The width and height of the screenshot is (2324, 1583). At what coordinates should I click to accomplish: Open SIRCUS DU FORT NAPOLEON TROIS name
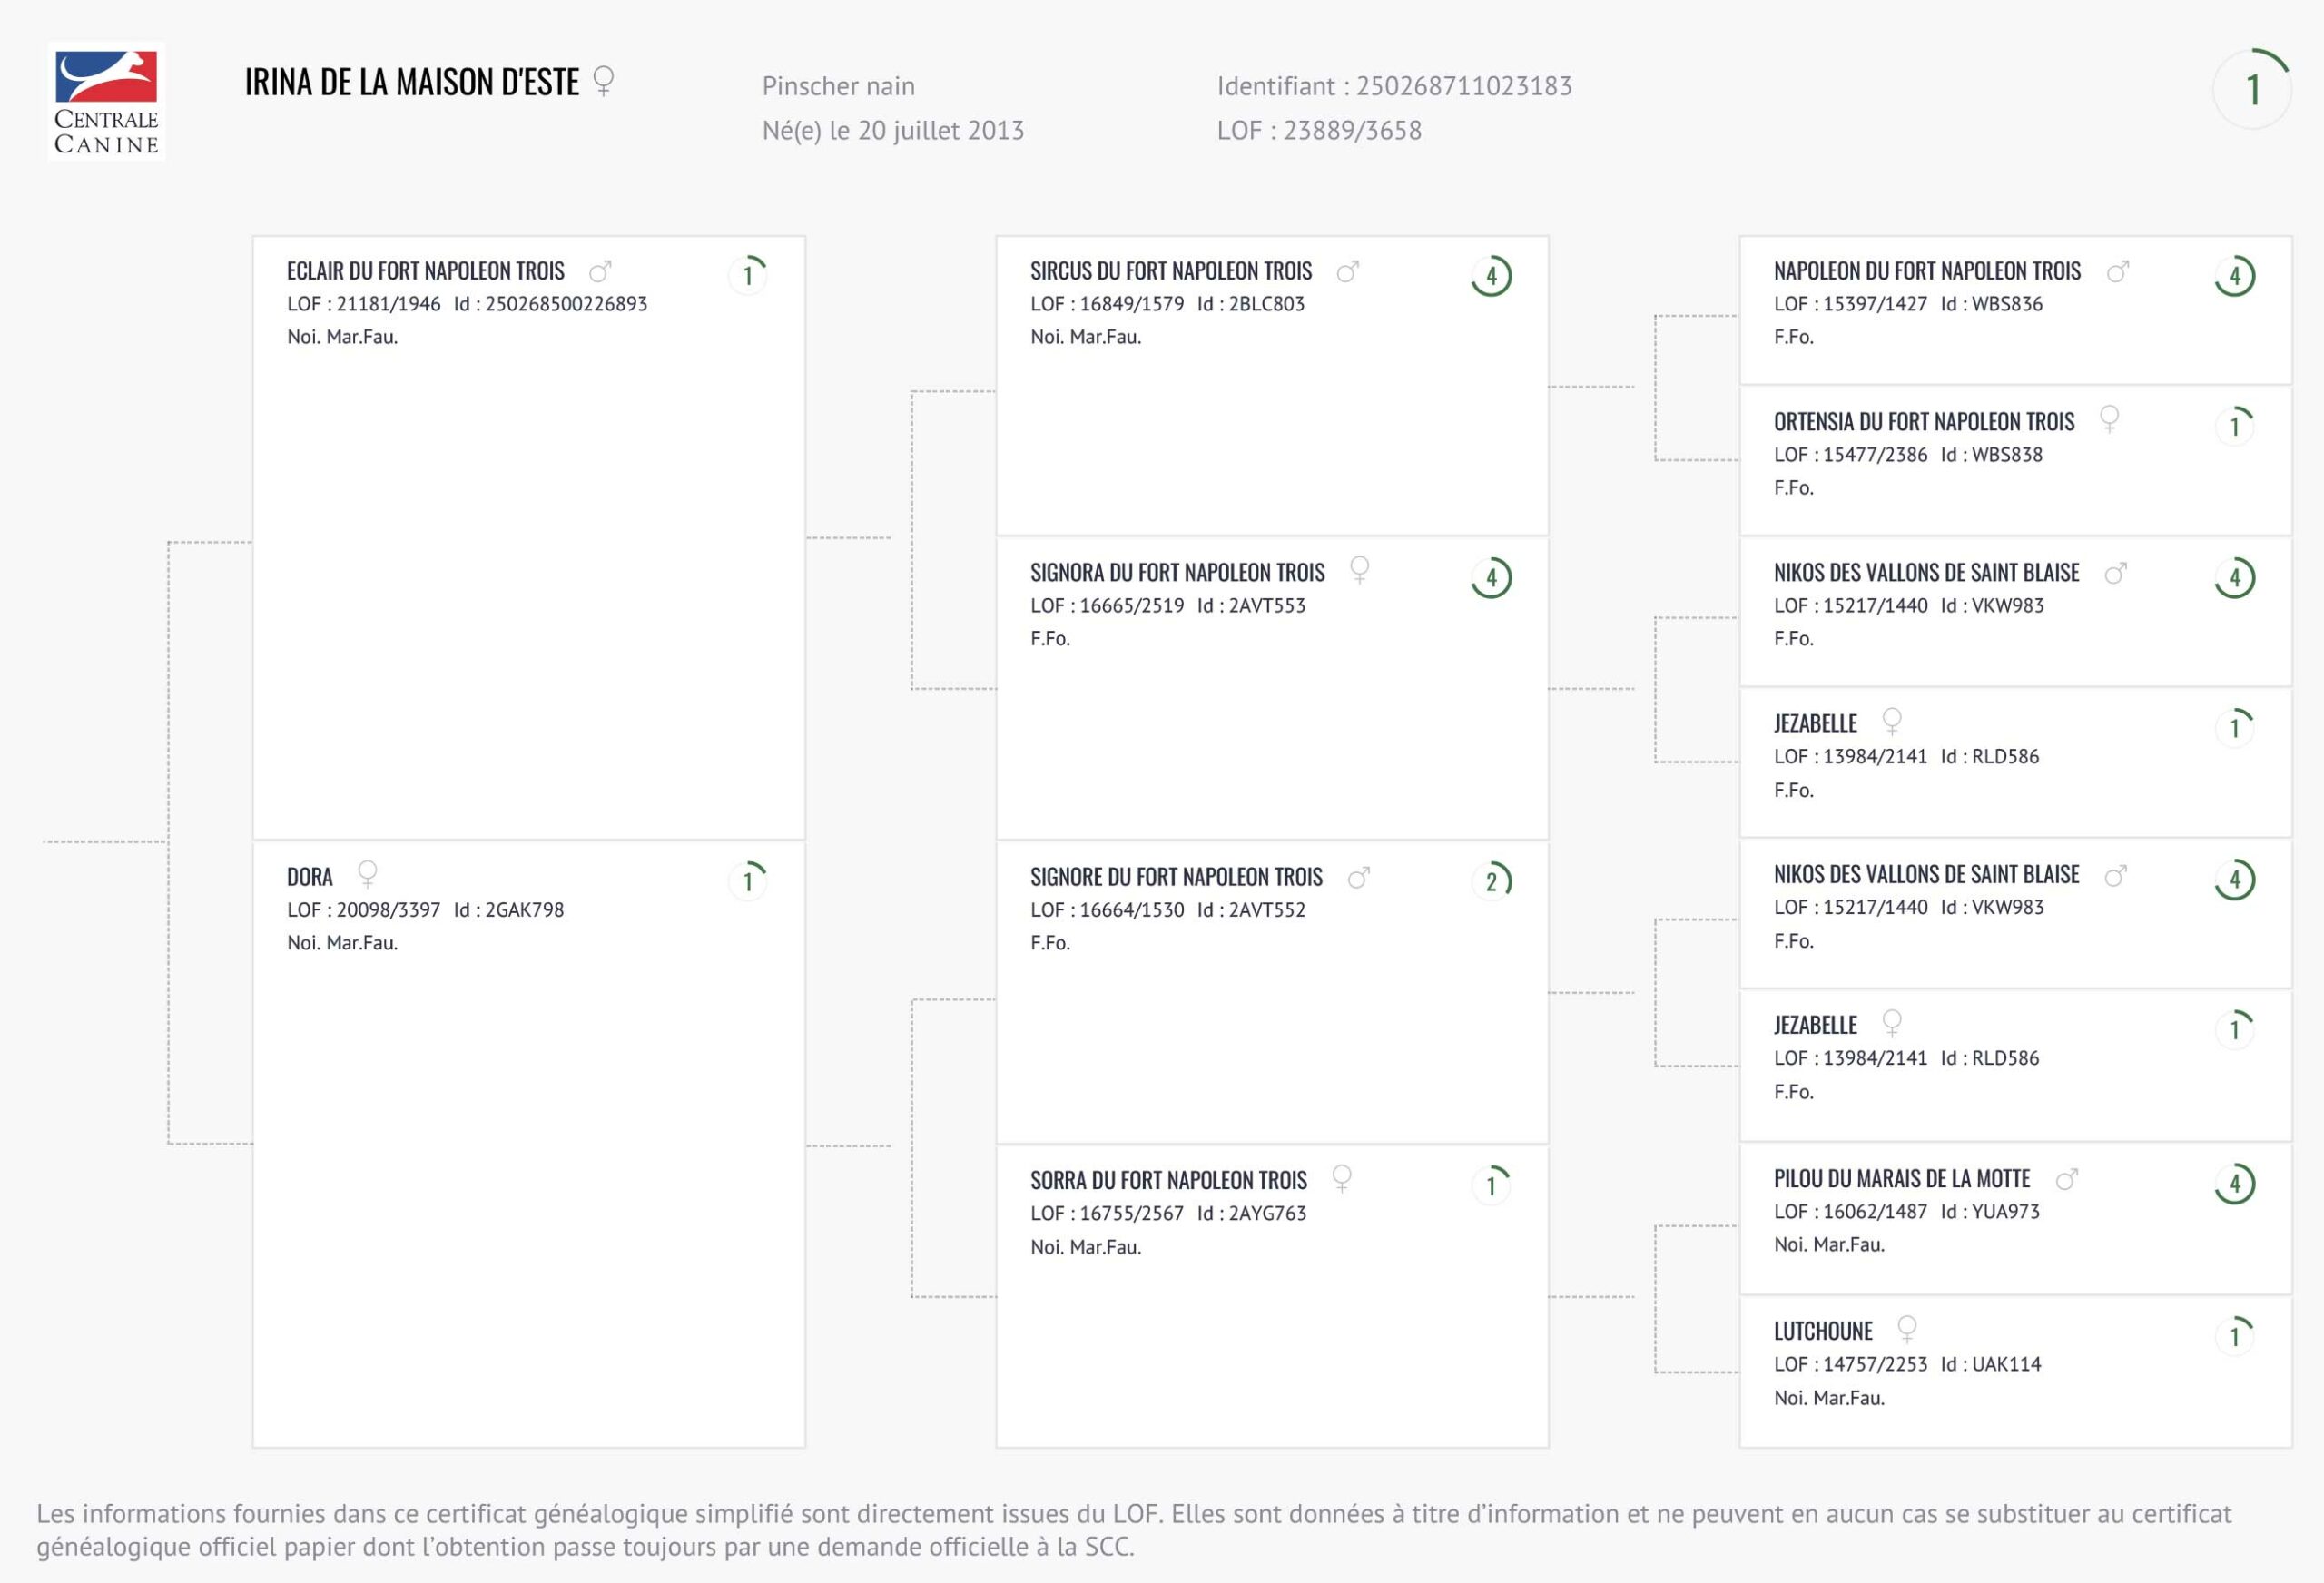[x=1171, y=271]
